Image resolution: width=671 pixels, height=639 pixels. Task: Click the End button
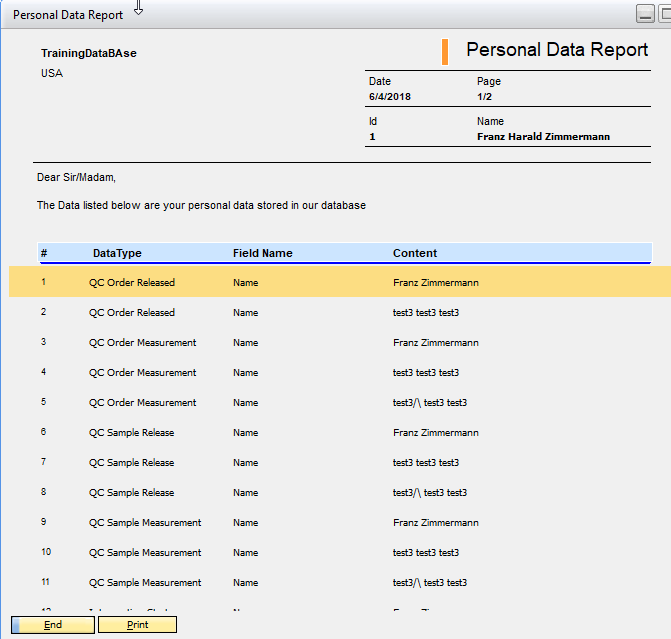pyautogui.click(x=53, y=625)
